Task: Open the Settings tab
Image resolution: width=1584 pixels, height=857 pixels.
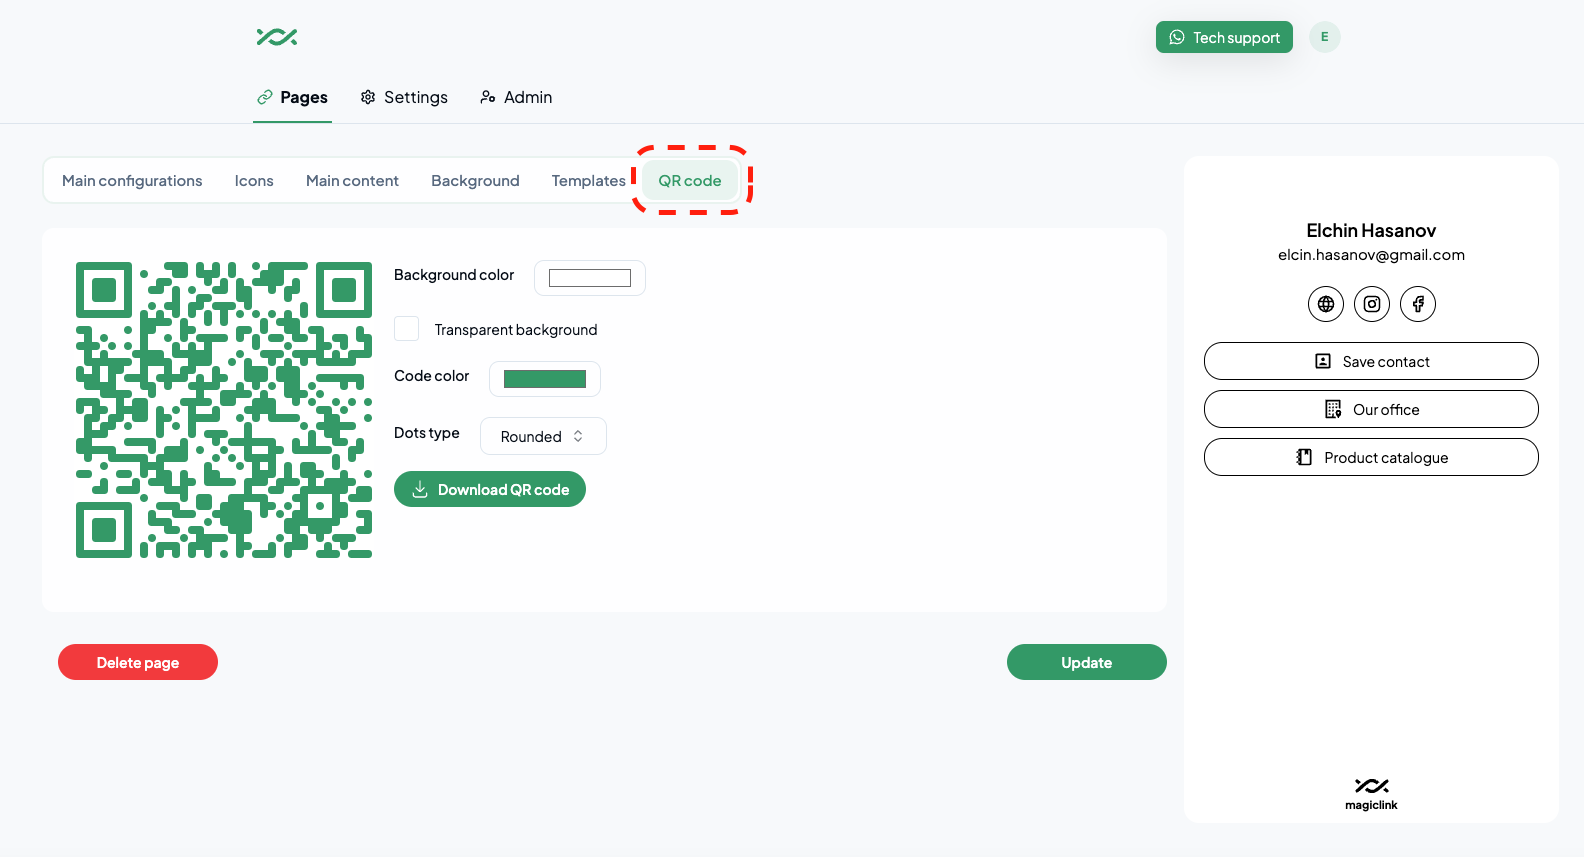Action: tap(404, 97)
